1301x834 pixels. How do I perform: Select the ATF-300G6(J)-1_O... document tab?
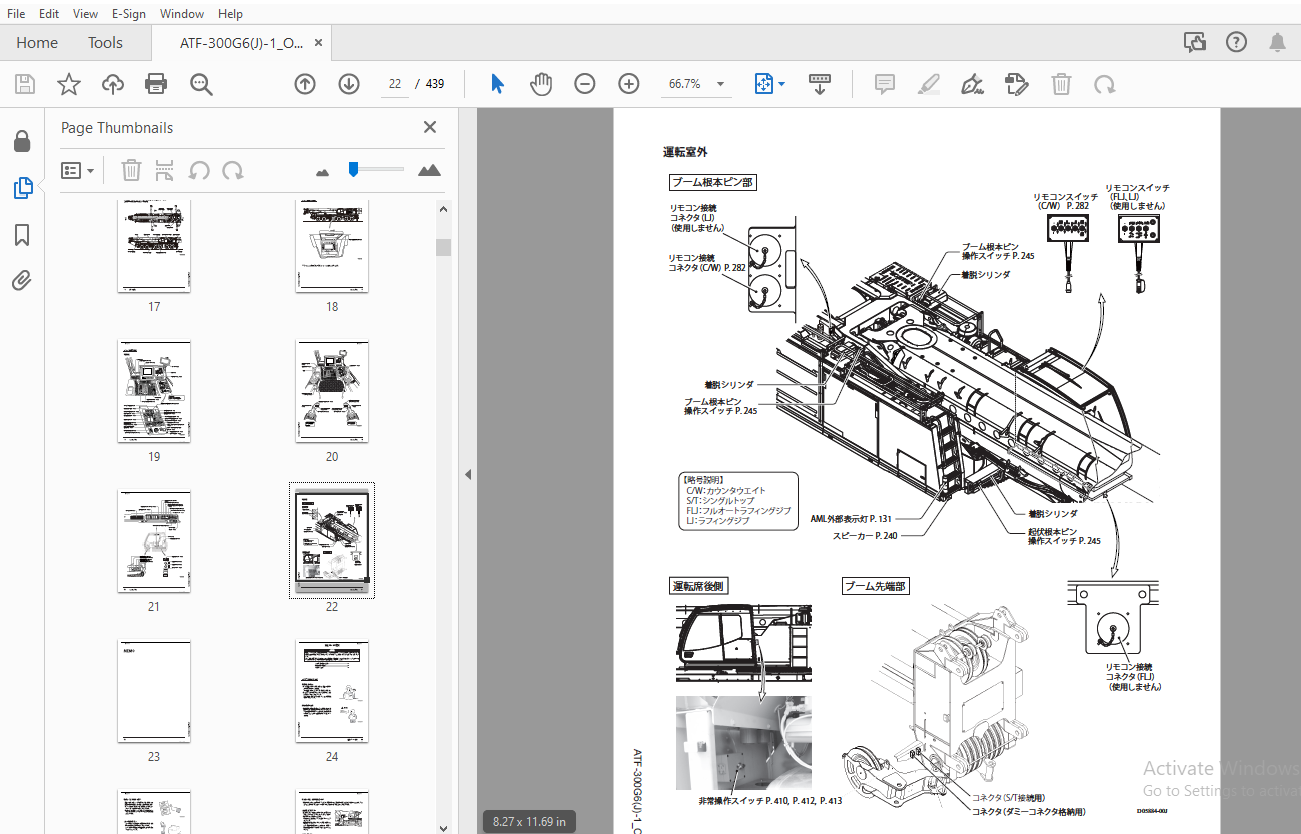pos(241,42)
